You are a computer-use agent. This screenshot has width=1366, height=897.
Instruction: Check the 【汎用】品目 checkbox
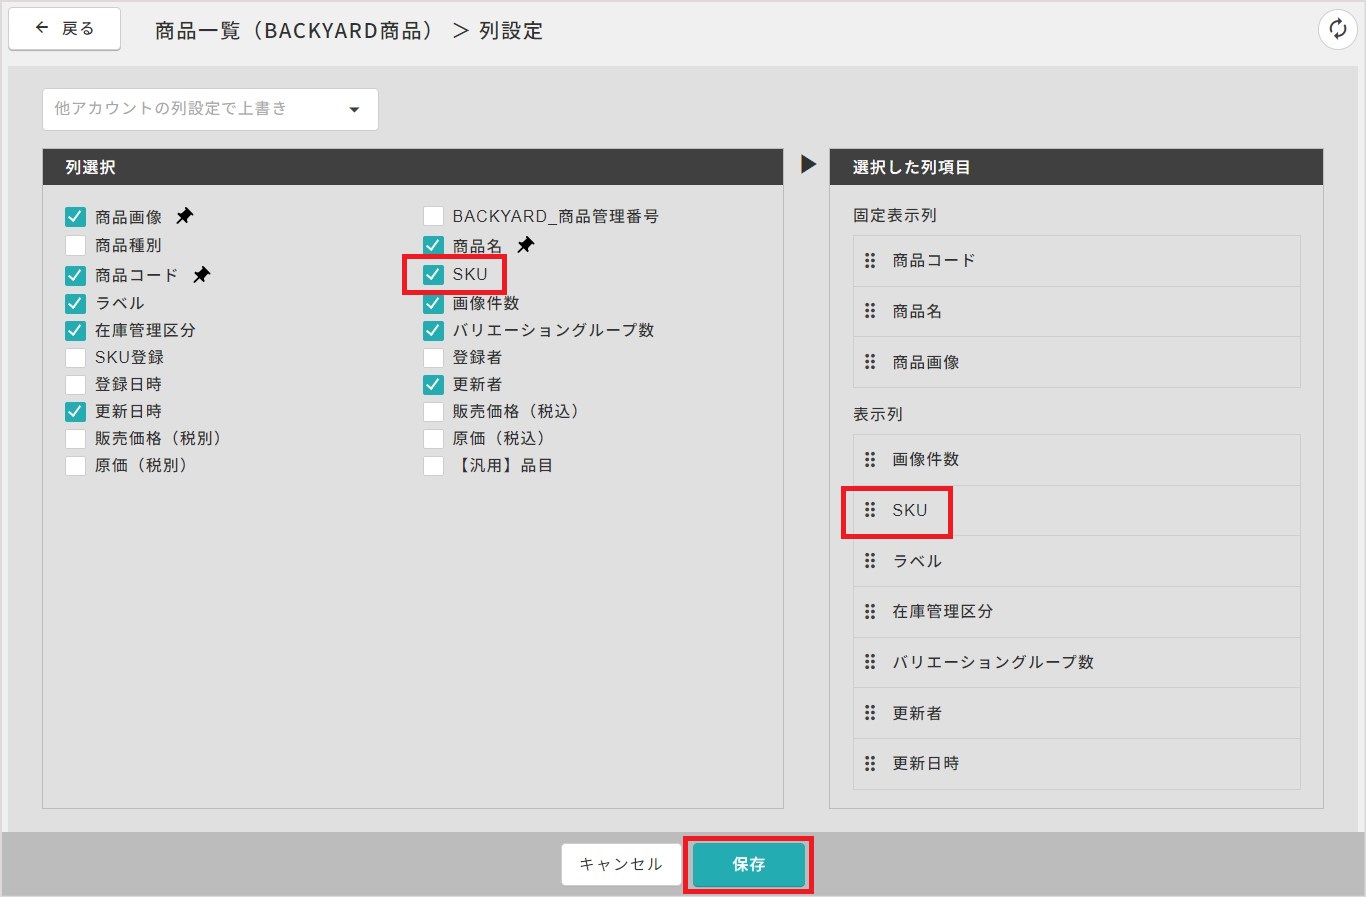click(433, 465)
